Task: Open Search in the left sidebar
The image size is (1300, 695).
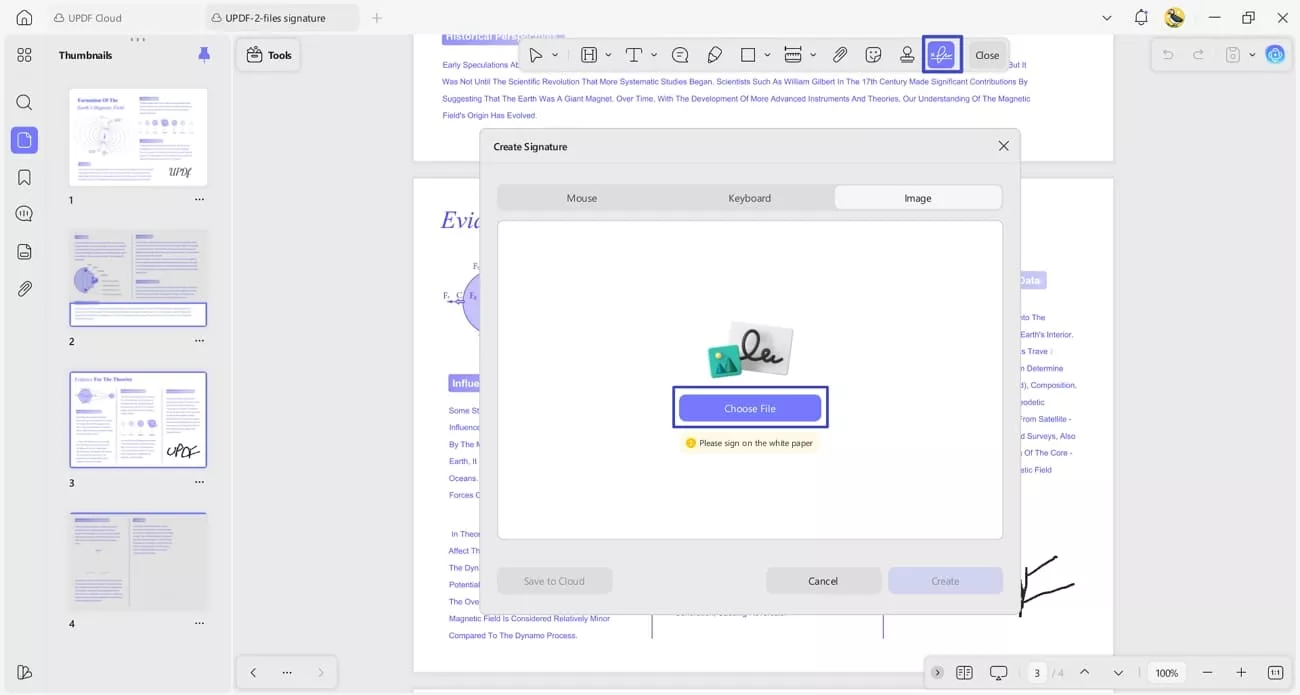Action: click(x=24, y=102)
